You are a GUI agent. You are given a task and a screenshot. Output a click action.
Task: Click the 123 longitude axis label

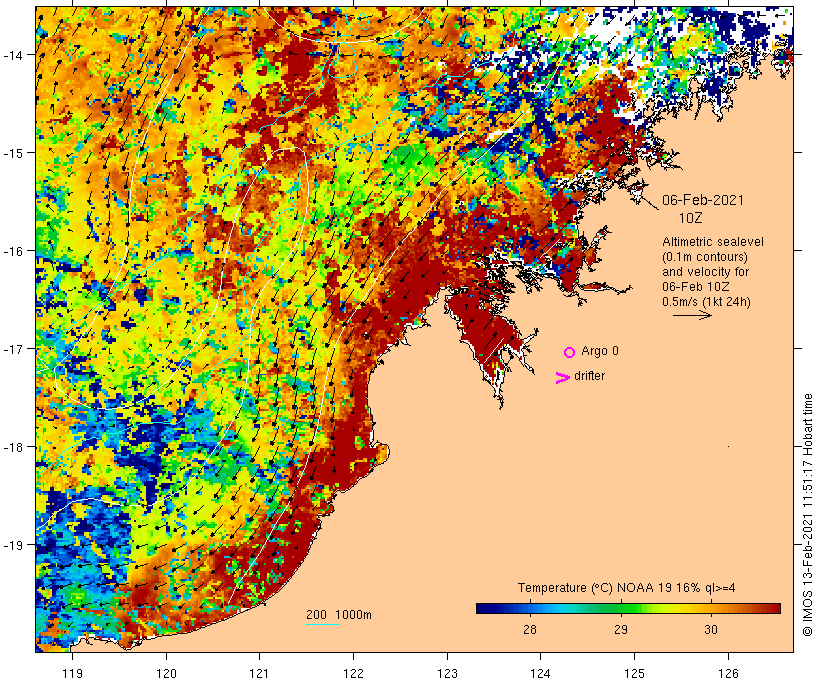coord(447,674)
